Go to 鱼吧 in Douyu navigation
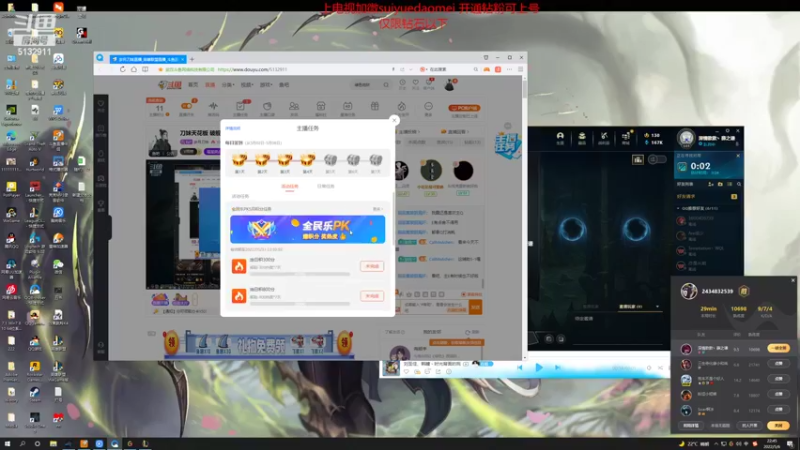This screenshot has width=800, height=450. (284, 85)
